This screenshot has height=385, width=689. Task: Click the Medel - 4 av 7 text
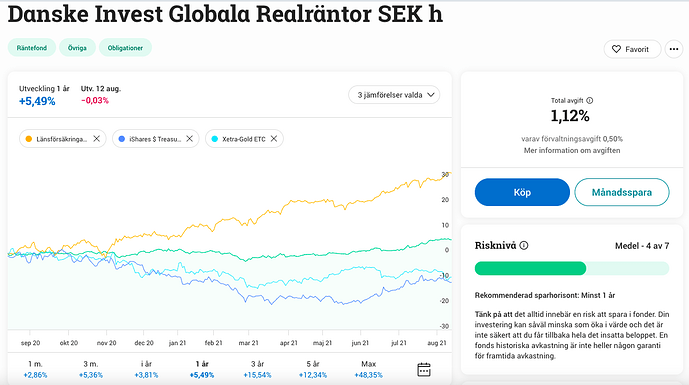(642, 246)
